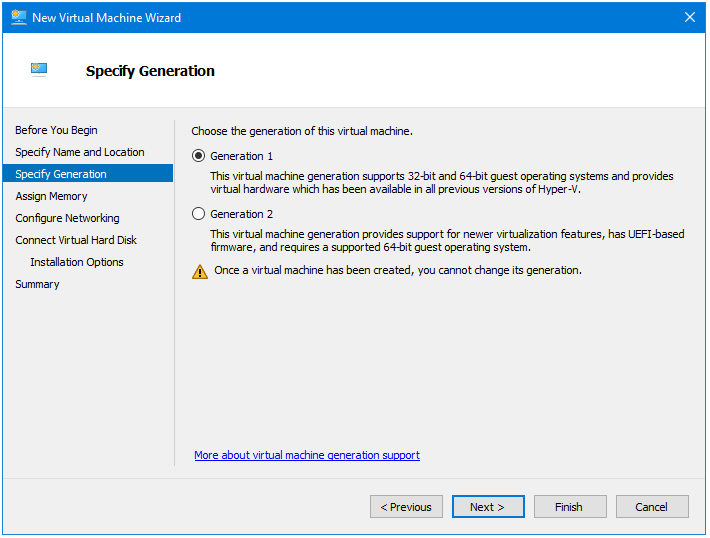Click the wizard icon in the title bar
Viewport: 710px width, 538px height.
[x=18, y=18]
